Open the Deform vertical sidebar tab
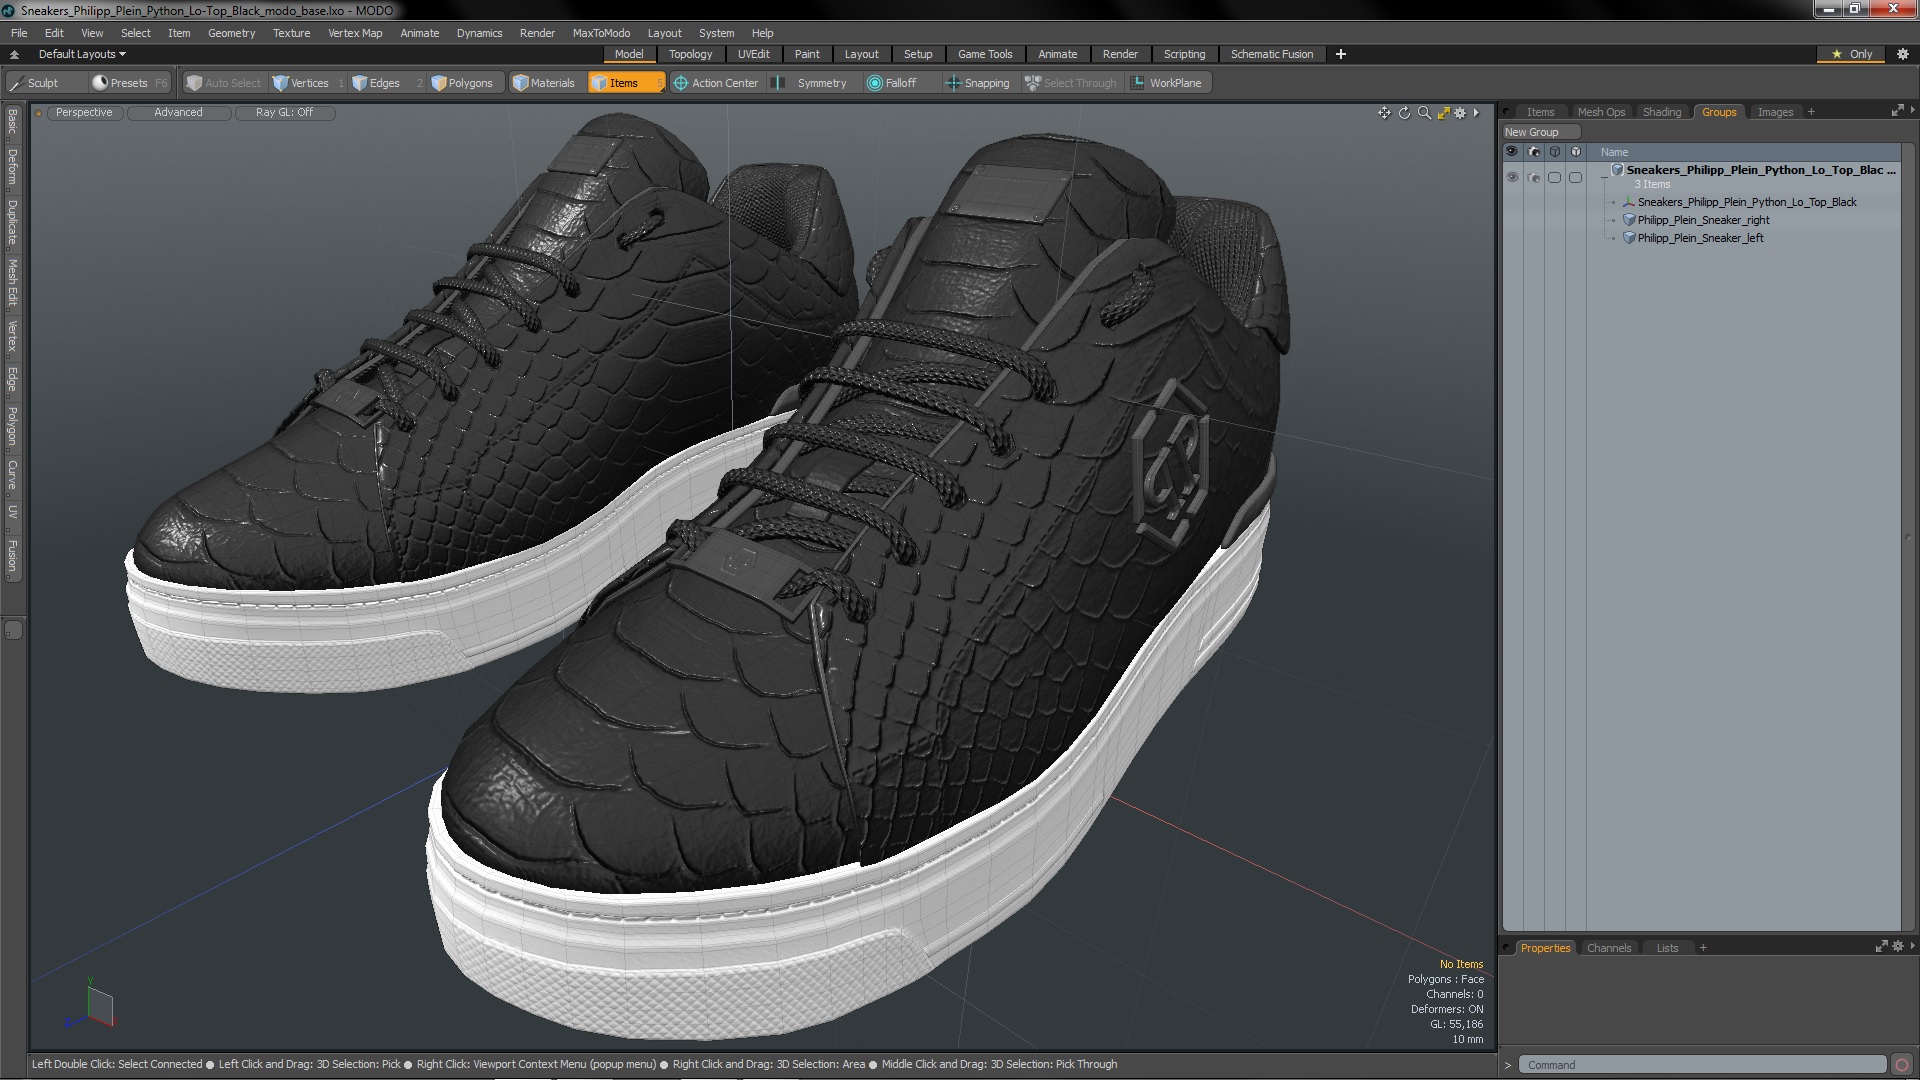Screen dimensions: 1920x1080 pos(12,167)
